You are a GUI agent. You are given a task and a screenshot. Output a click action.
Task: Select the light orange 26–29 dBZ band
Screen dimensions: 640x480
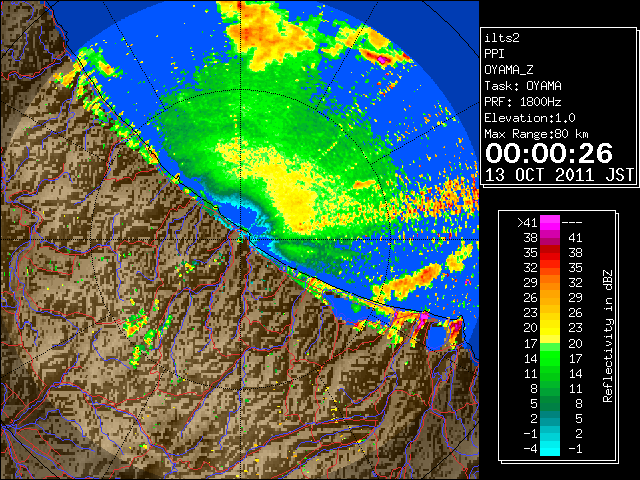coord(550,298)
